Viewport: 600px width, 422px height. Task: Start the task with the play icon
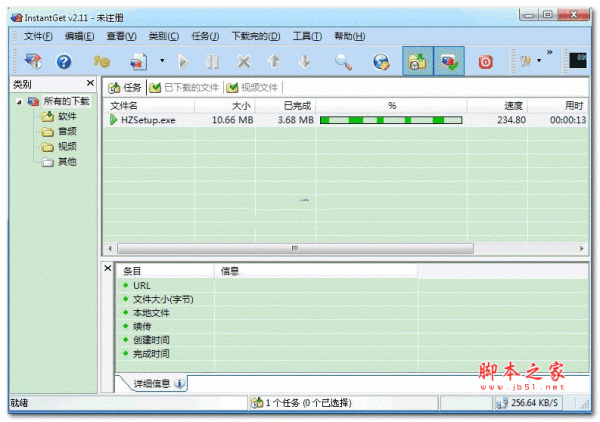(183, 62)
